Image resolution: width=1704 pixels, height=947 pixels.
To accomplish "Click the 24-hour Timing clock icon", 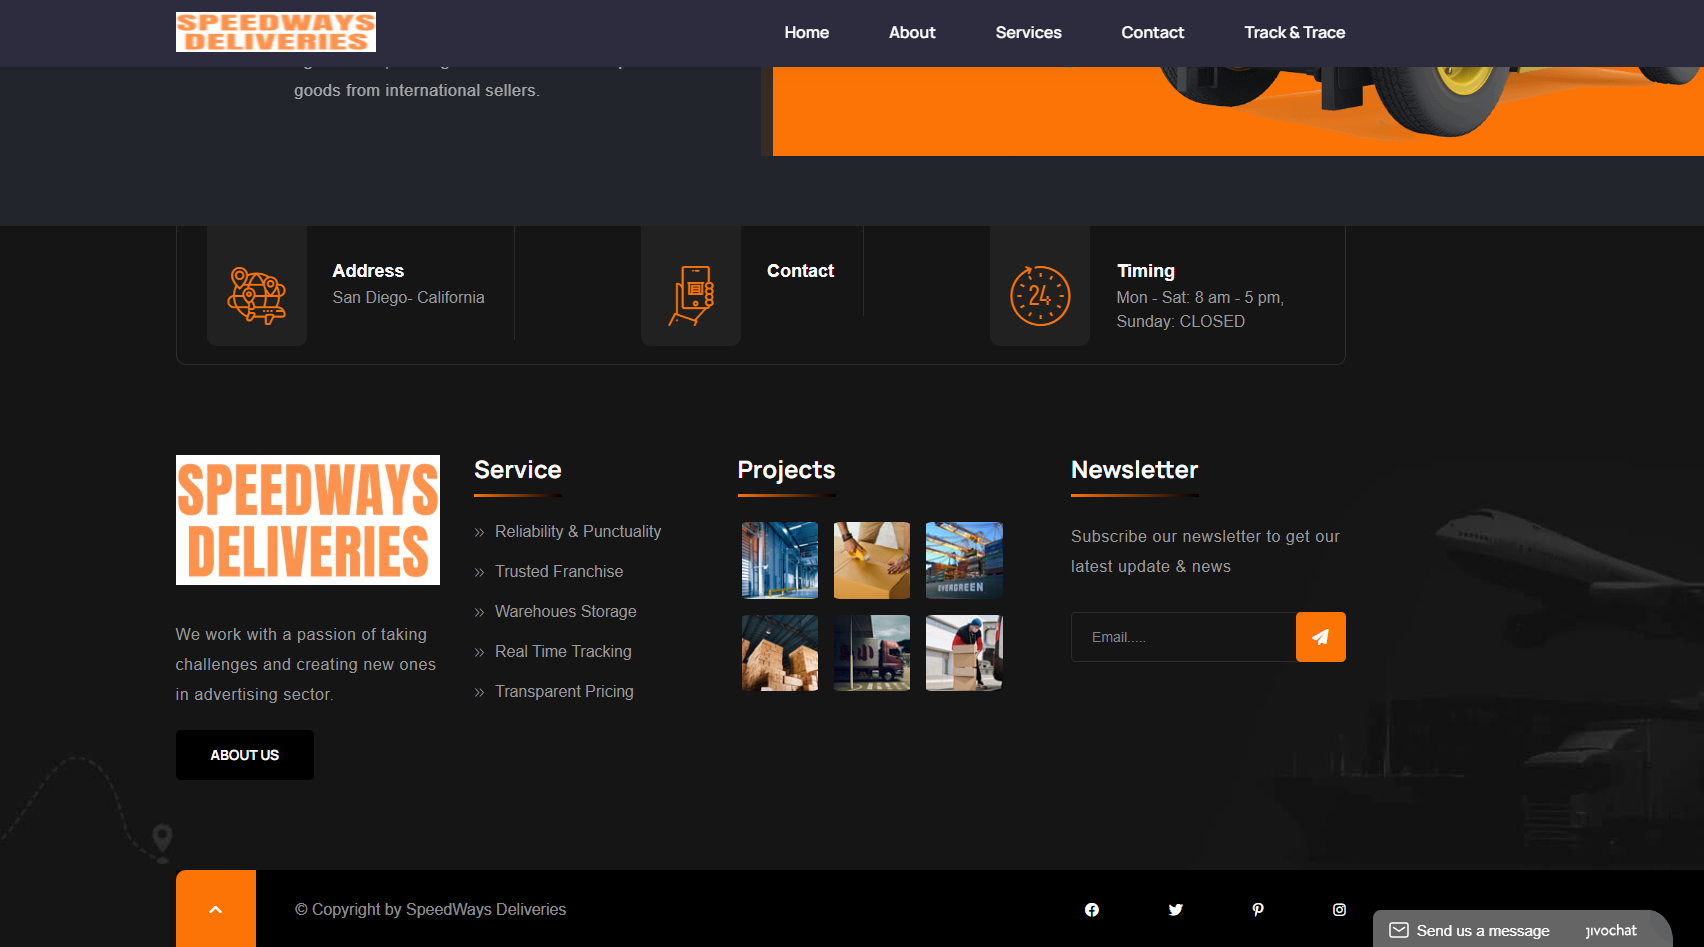I will click(x=1040, y=295).
